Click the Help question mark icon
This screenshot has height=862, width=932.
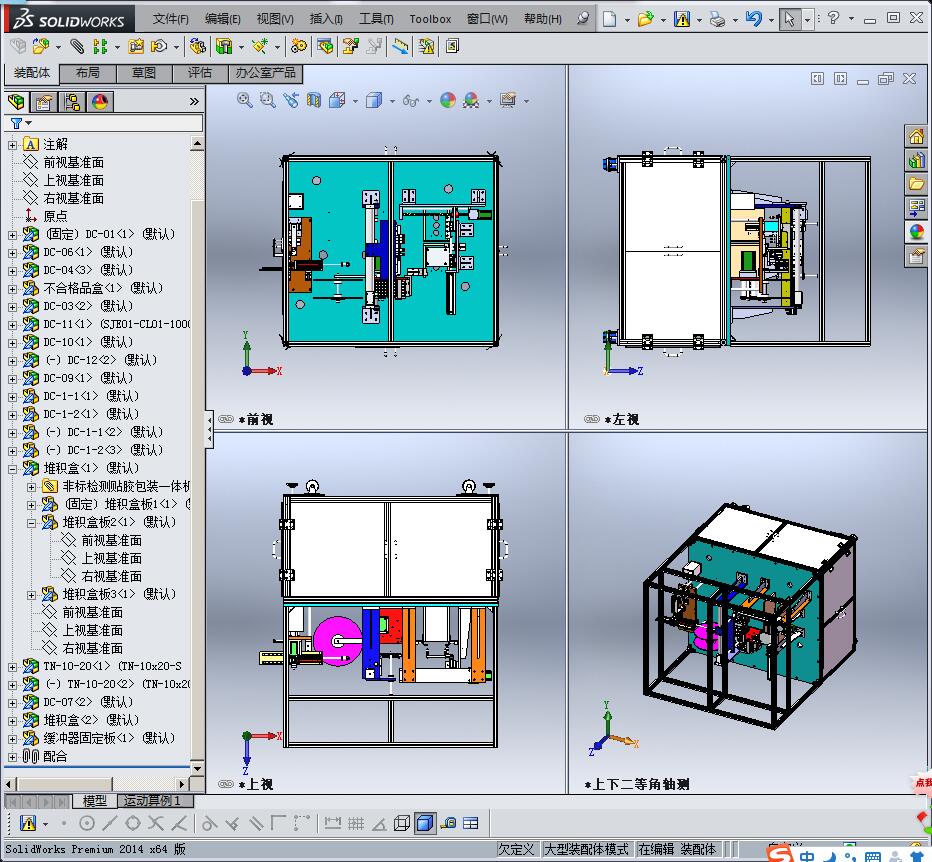[x=833, y=18]
